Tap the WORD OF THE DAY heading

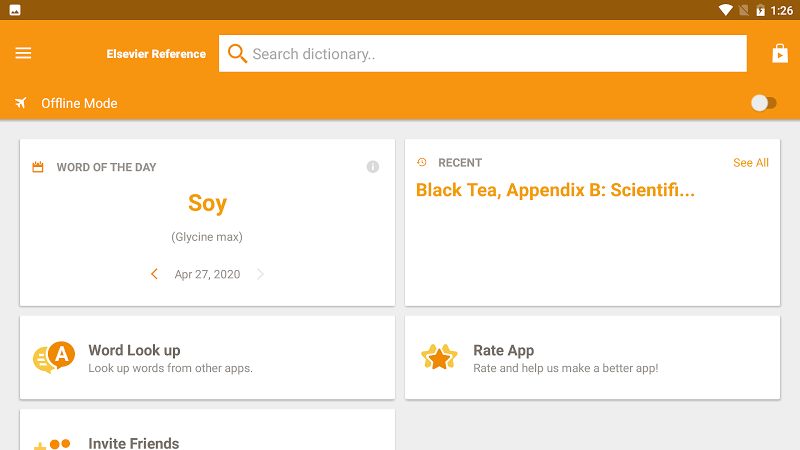pos(106,167)
